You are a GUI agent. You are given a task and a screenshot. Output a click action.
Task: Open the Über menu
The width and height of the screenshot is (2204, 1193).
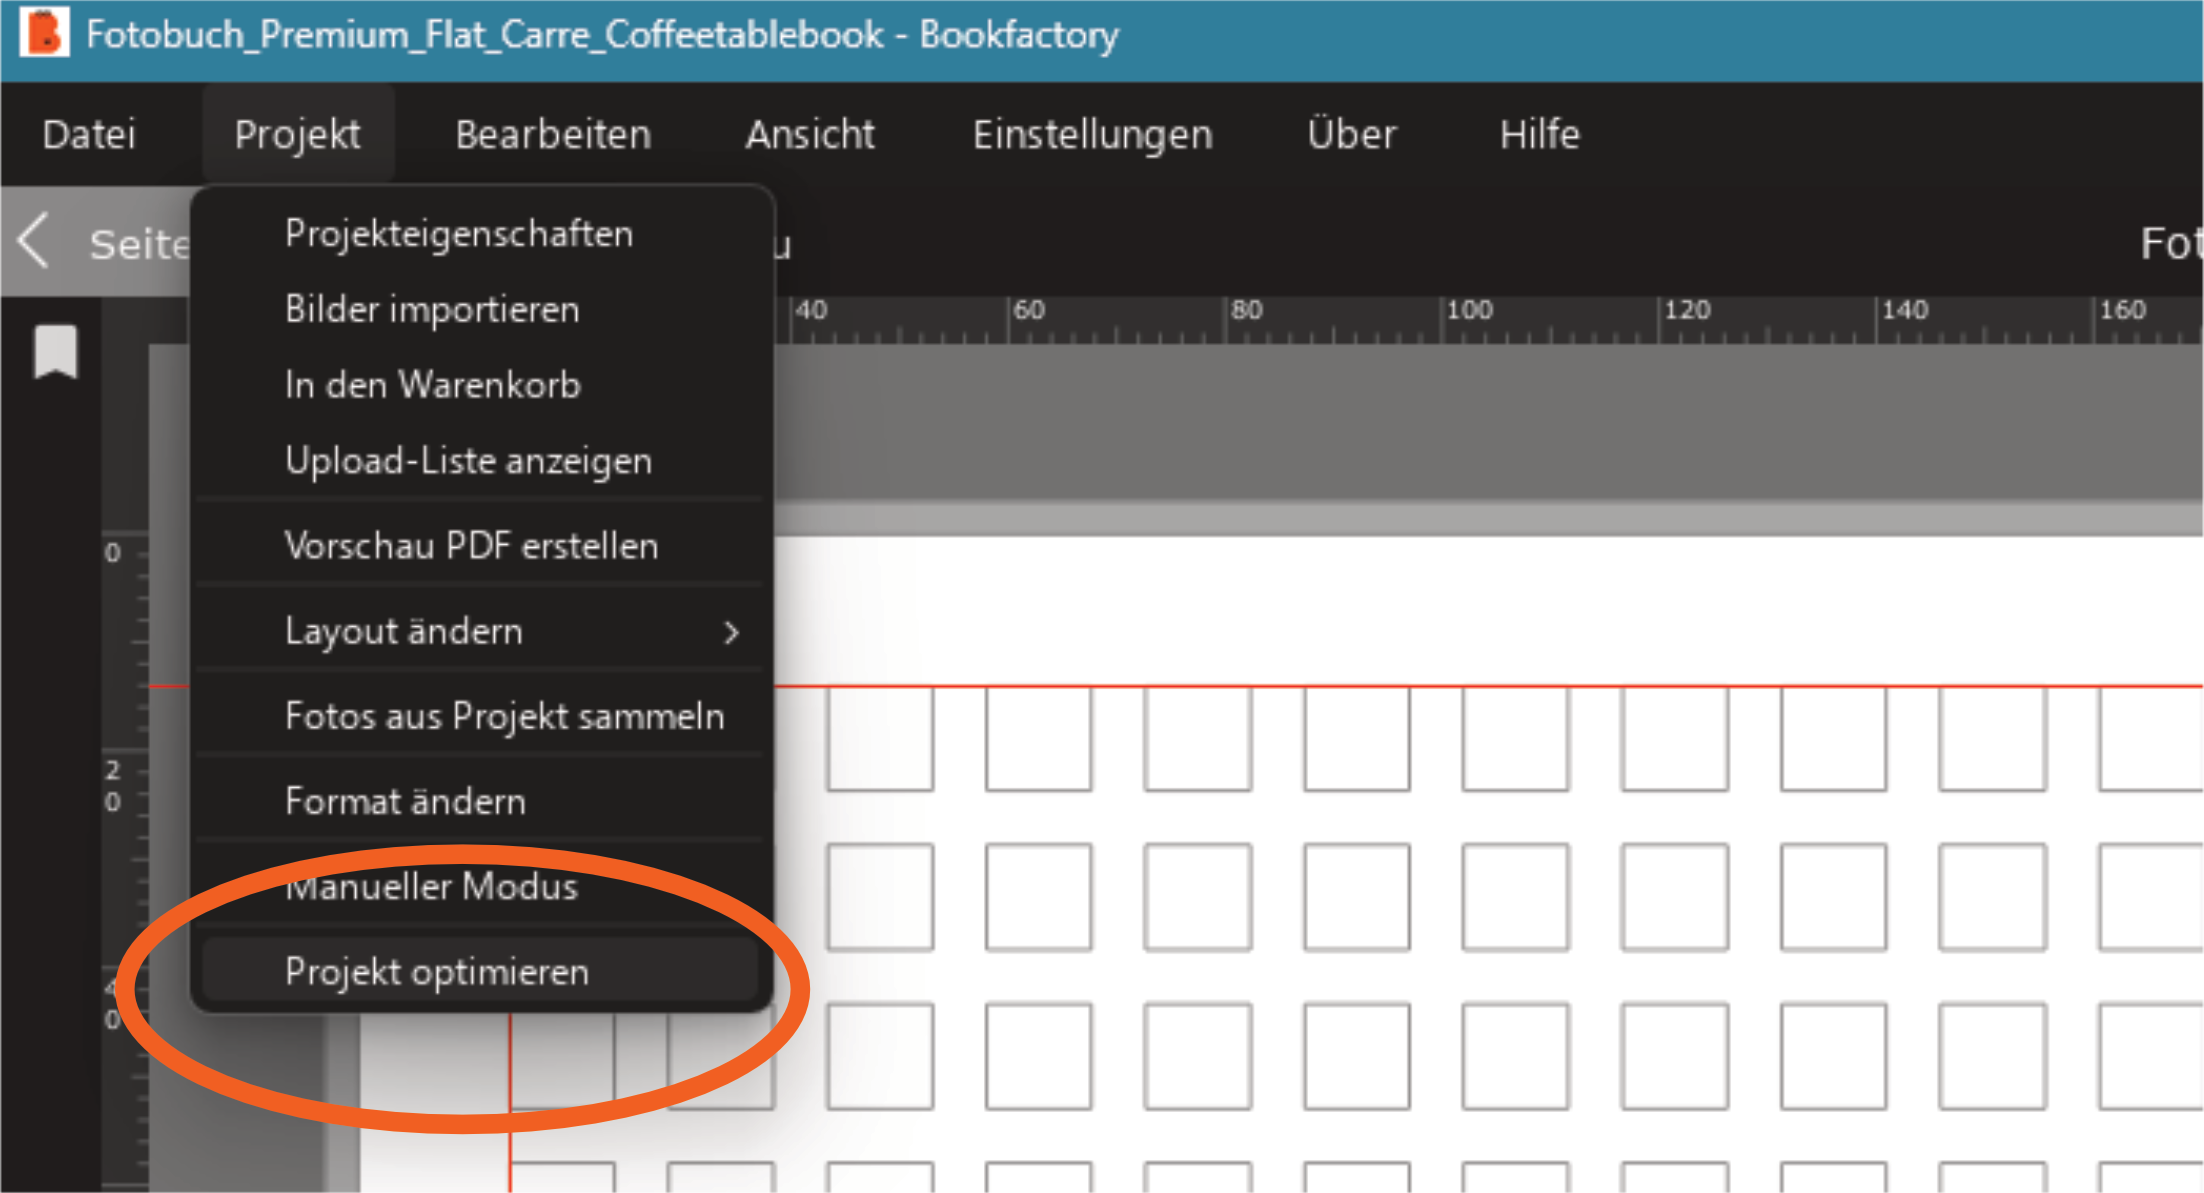pos(1352,134)
